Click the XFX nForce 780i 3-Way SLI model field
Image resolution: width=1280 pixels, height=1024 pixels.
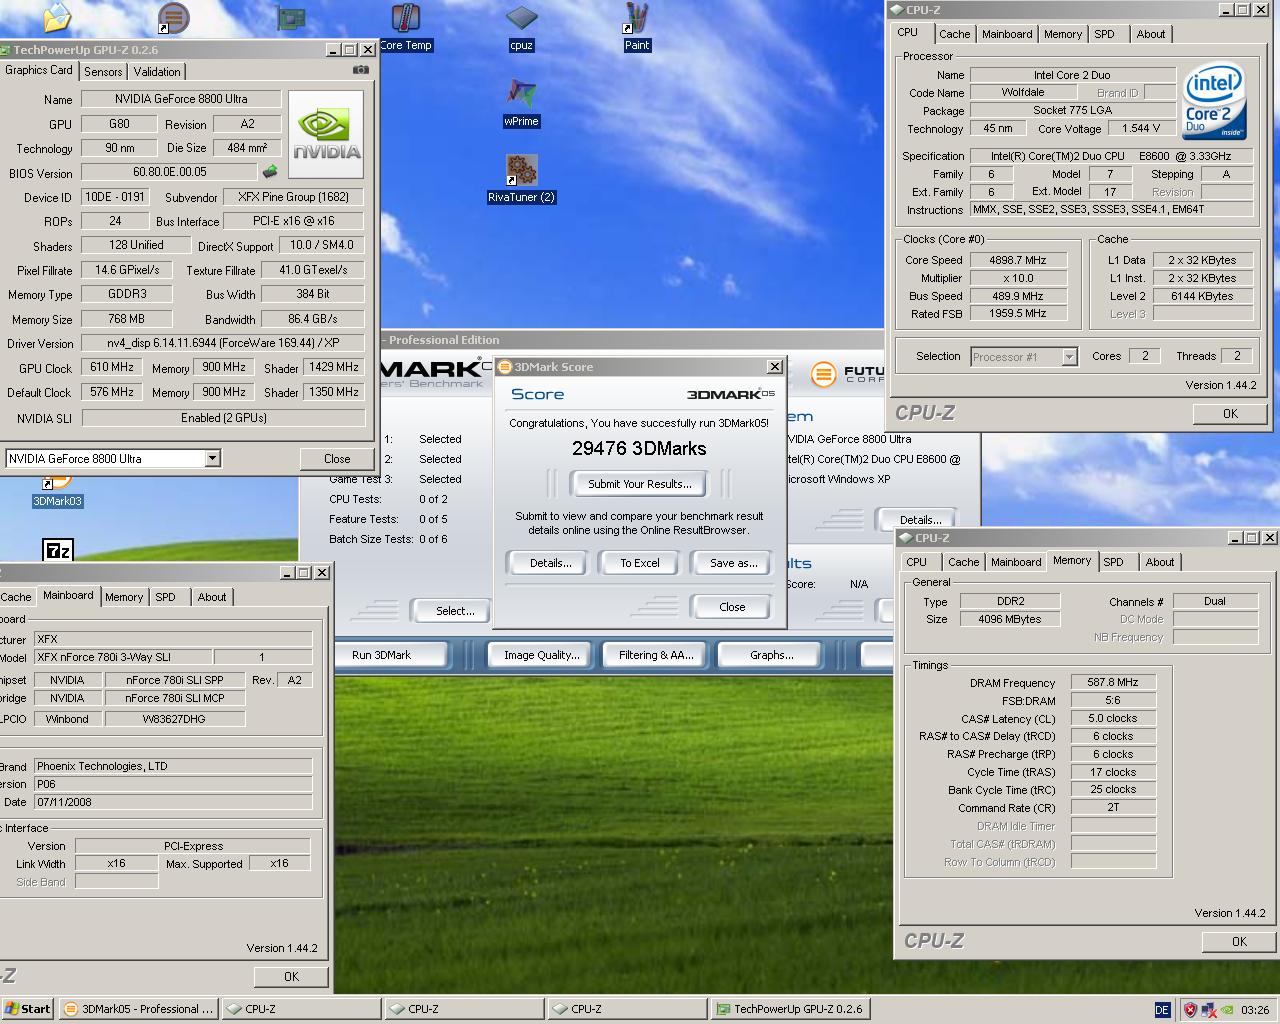pyautogui.click(x=124, y=657)
